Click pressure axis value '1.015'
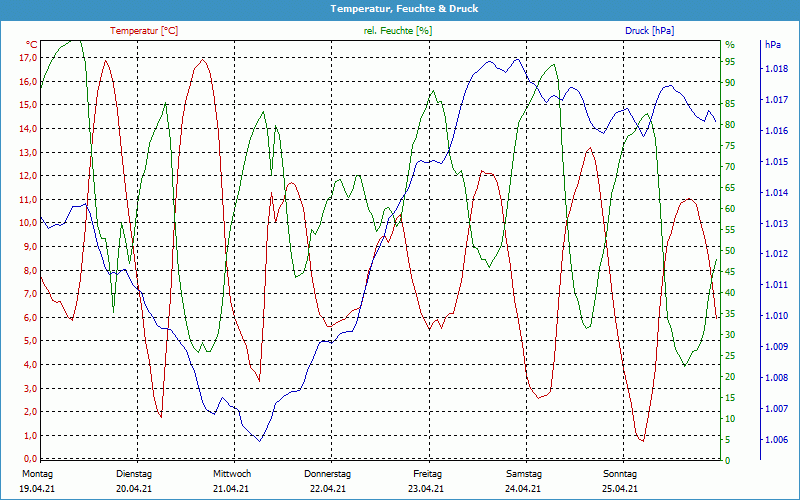 (x=777, y=162)
